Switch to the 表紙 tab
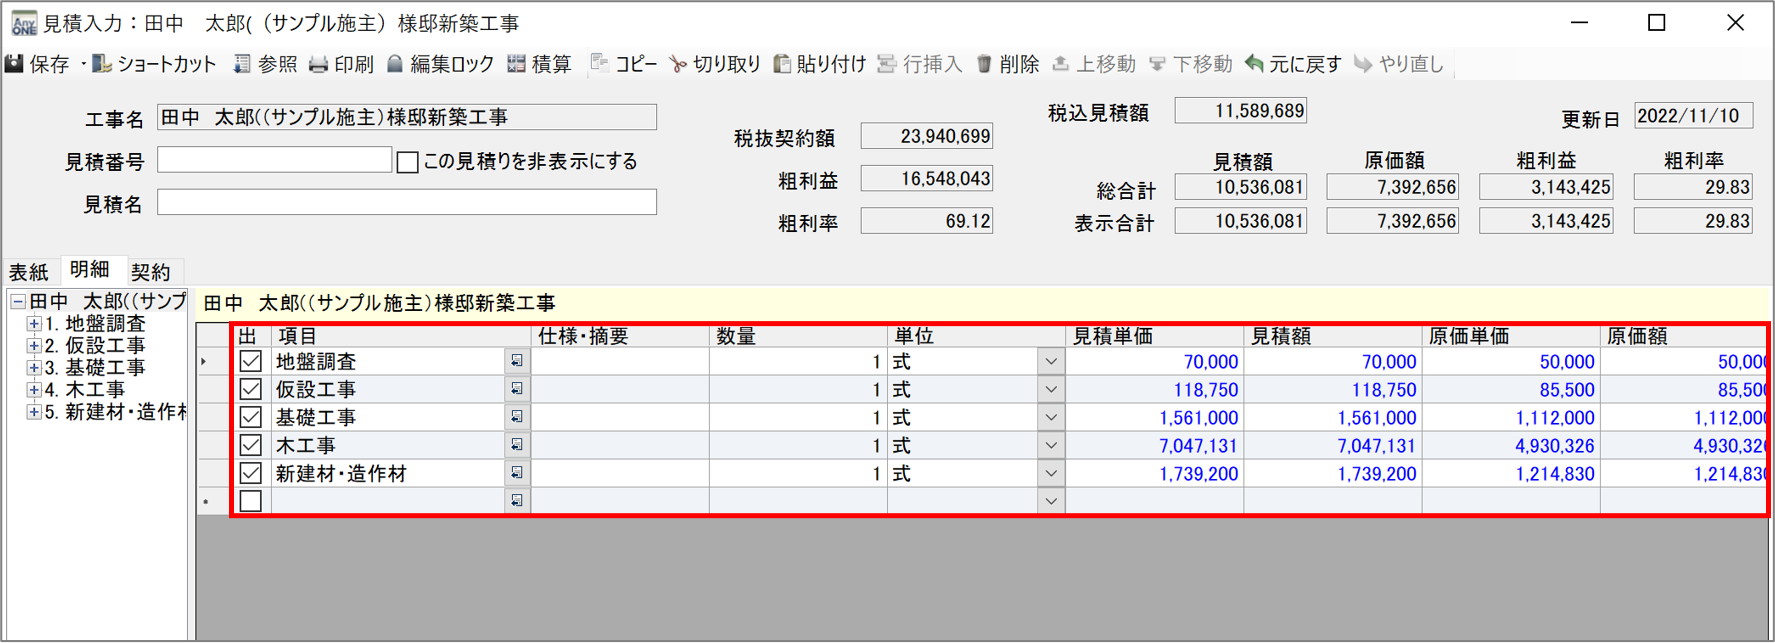 pyautogui.click(x=29, y=272)
